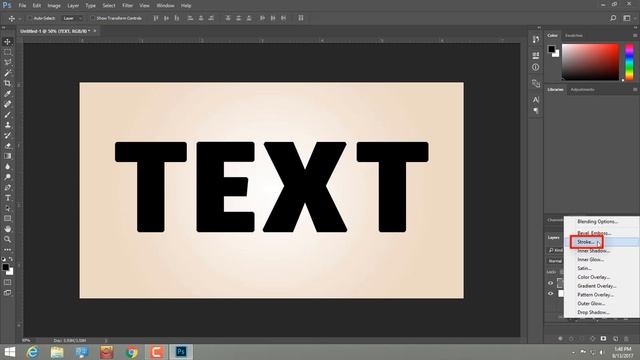This screenshot has width=640, height=360.
Task: Choose Gradient Overlay from the menu
Action: pos(602,286)
